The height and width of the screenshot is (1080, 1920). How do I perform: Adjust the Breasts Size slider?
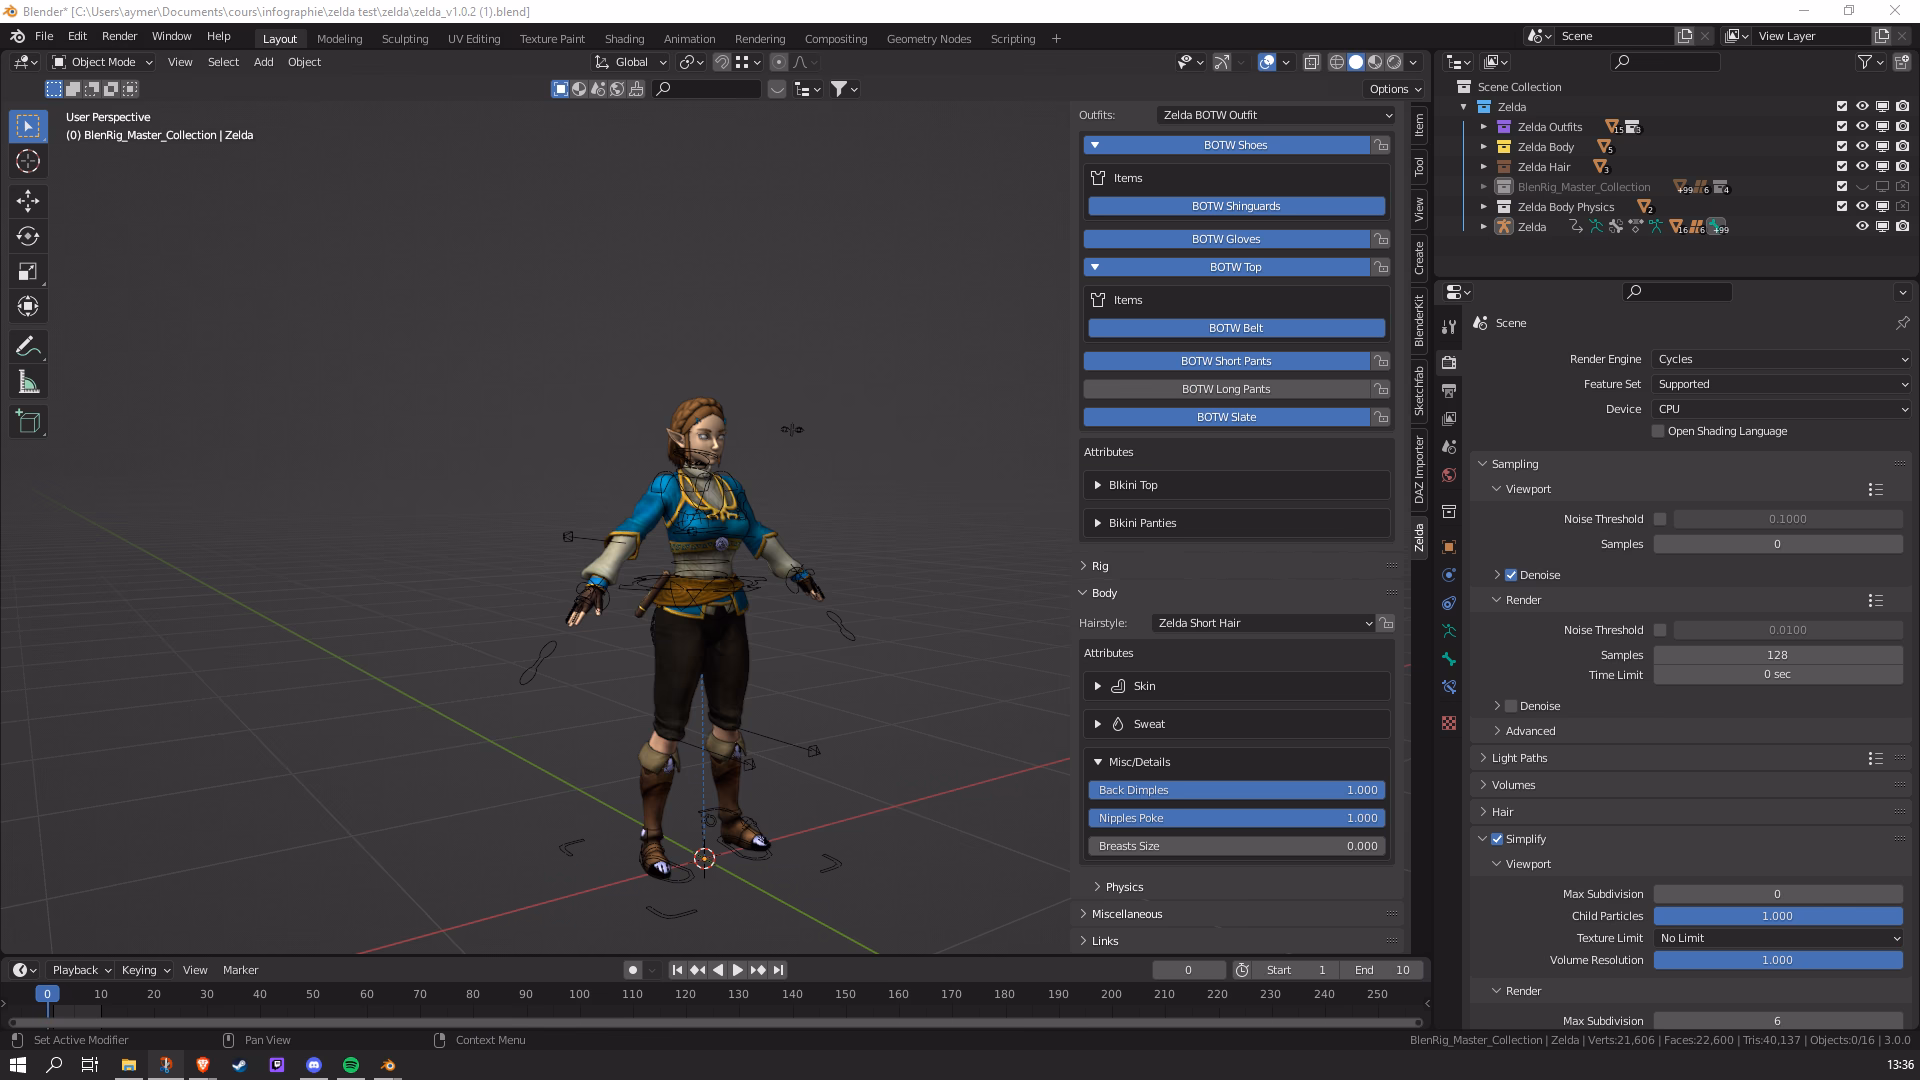[x=1236, y=846]
